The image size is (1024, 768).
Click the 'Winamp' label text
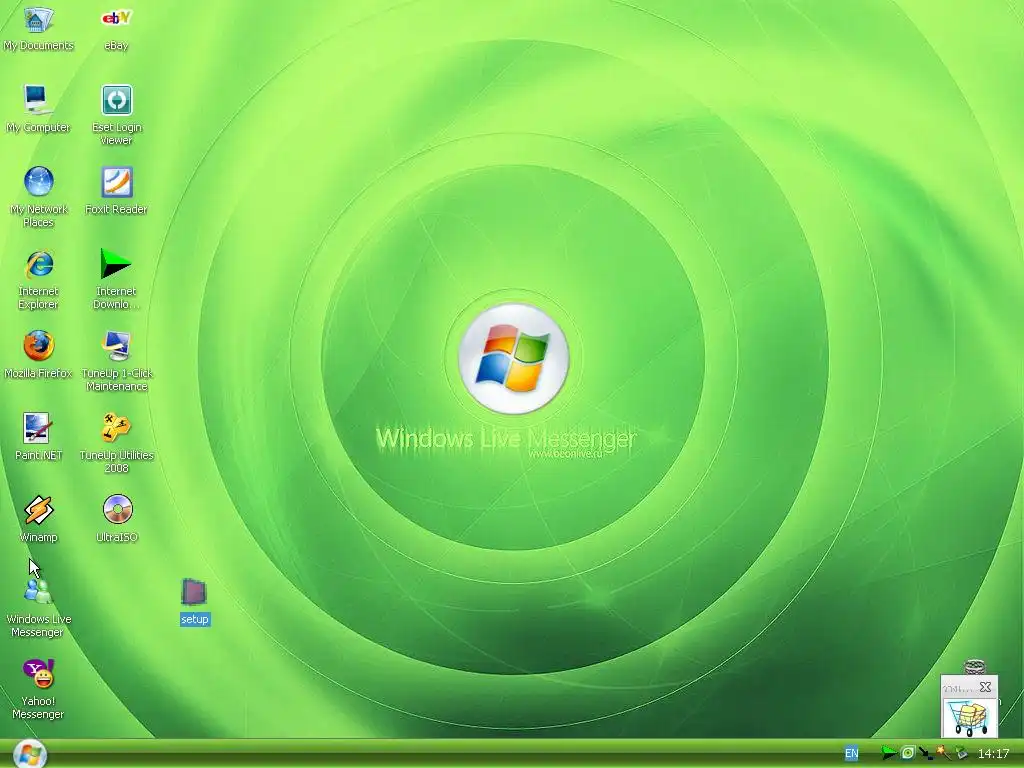click(x=39, y=537)
